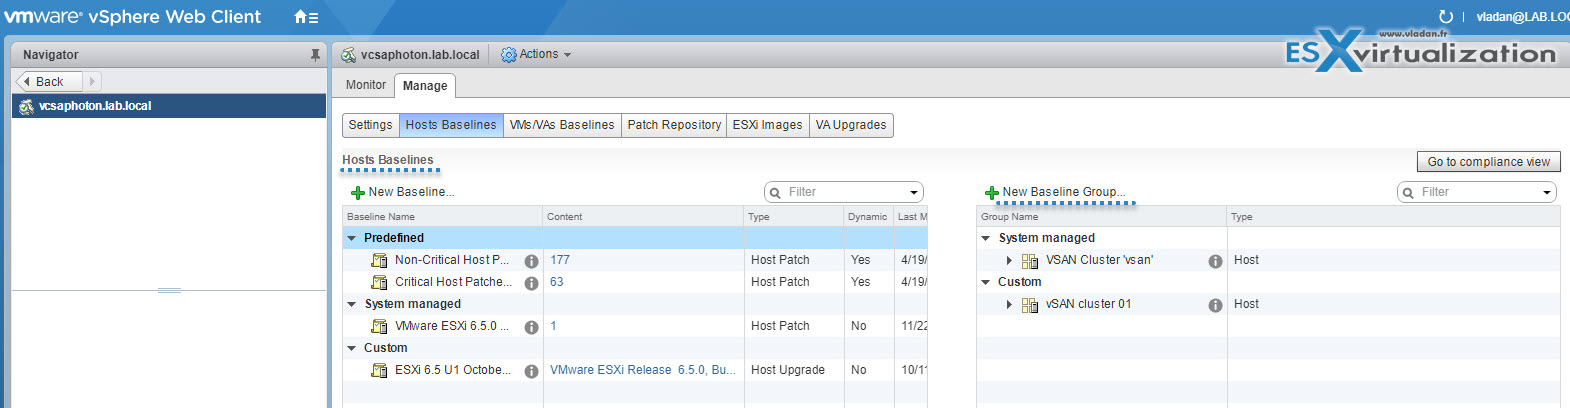The image size is (1570, 408).
Task: Open the Back history dropdown arrow
Action: click(x=92, y=82)
